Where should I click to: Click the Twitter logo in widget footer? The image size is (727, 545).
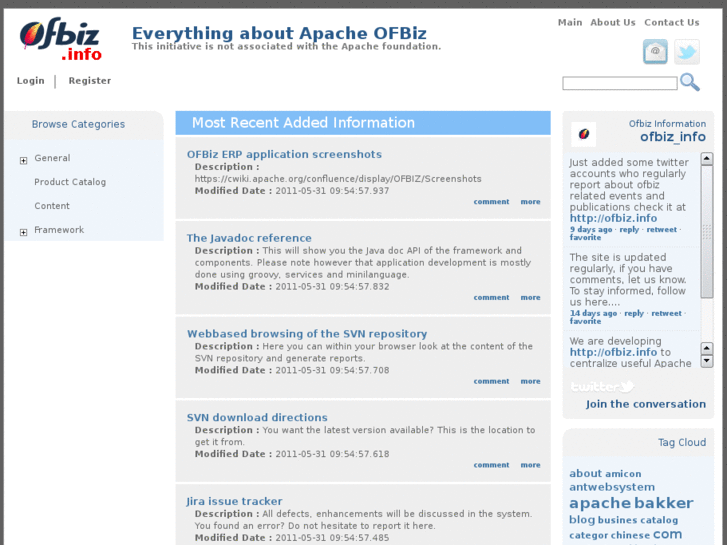click(x=603, y=386)
